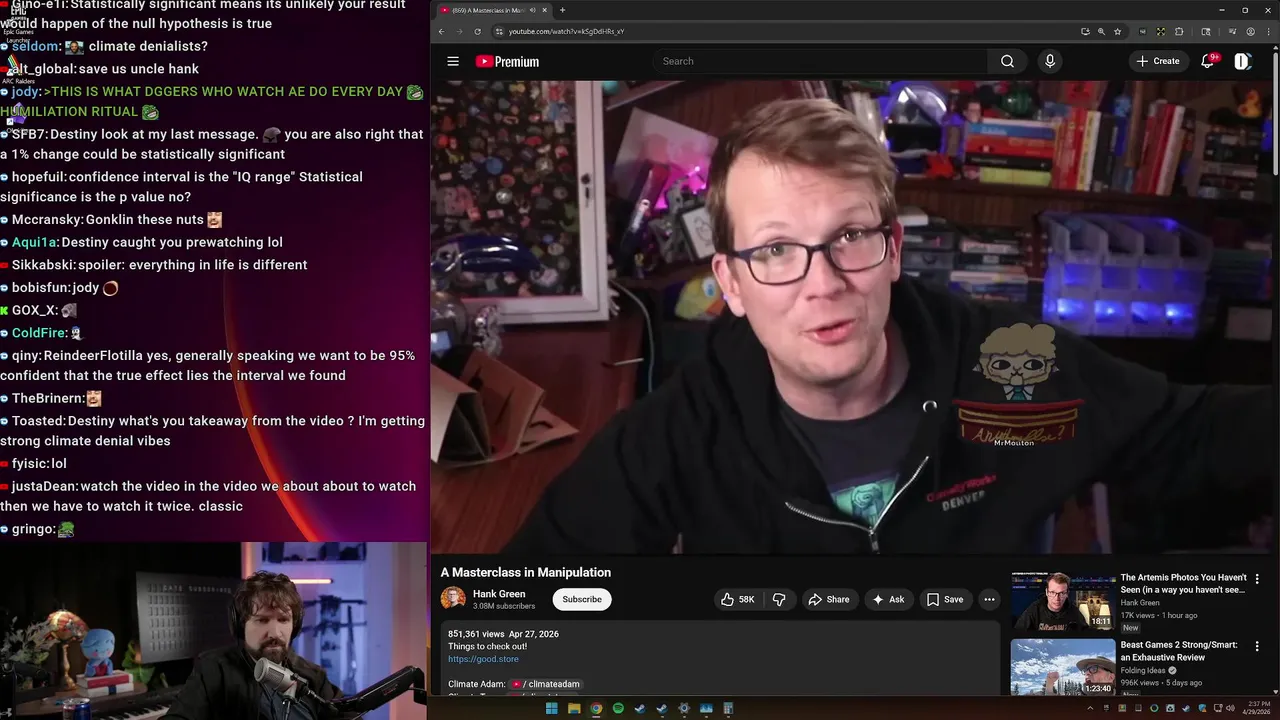The height and width of the screenshot is (720, 1280).
Task: Click the Ask button
Action: click(888, 599)
